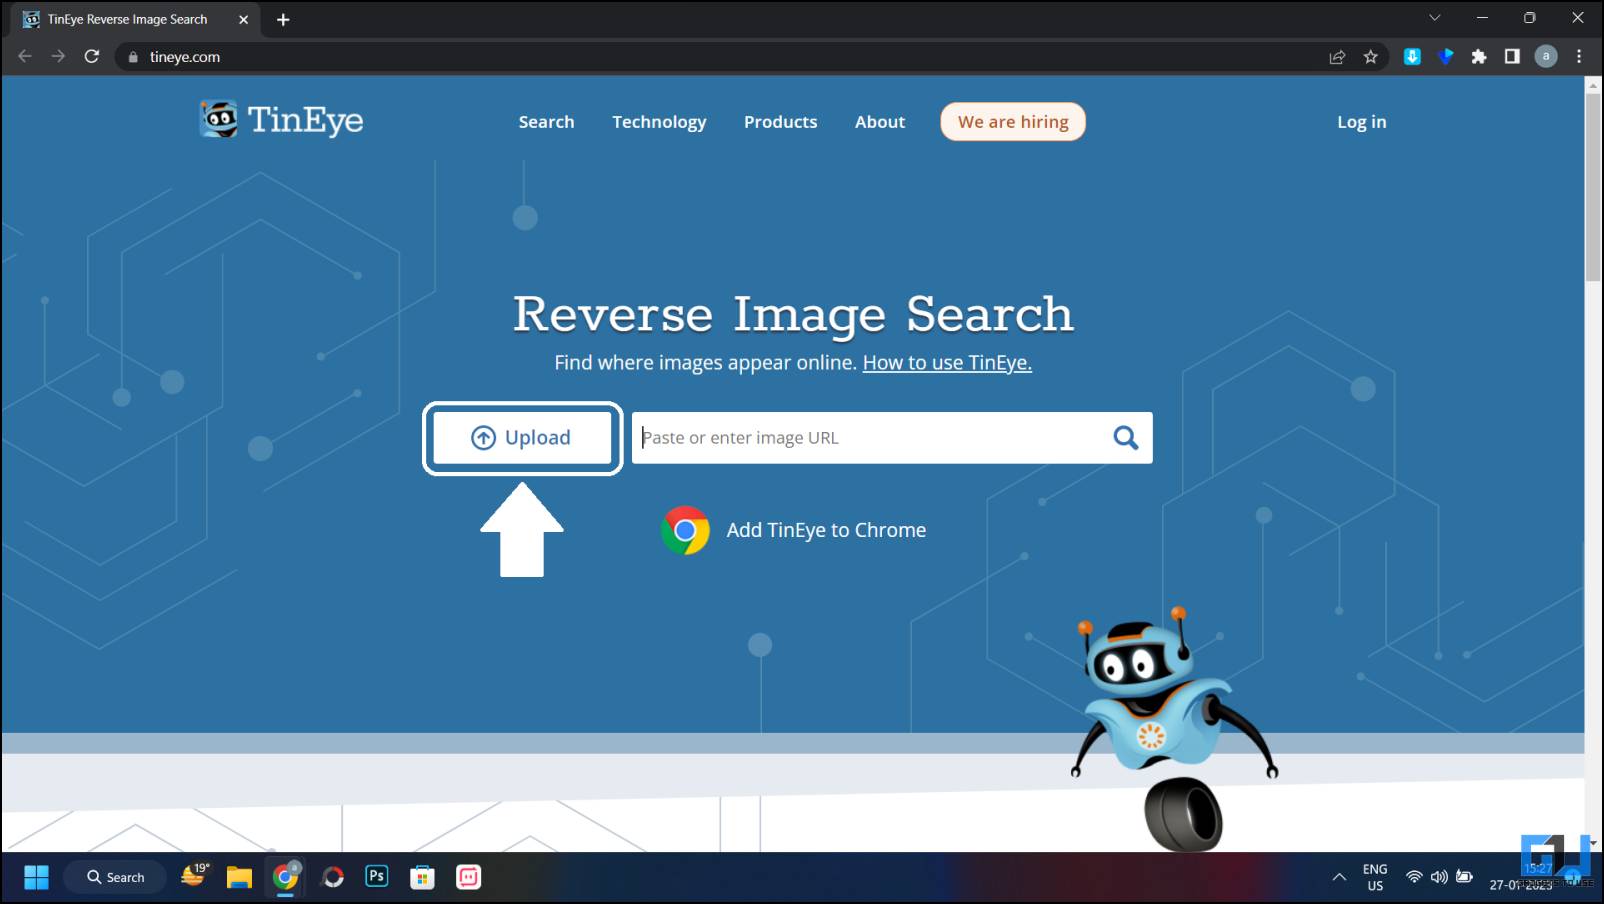The height and width of the screenshot is (904, 1604).
Task: Launch Photoshop from the taskbar
Action: (x=377, y=877)
